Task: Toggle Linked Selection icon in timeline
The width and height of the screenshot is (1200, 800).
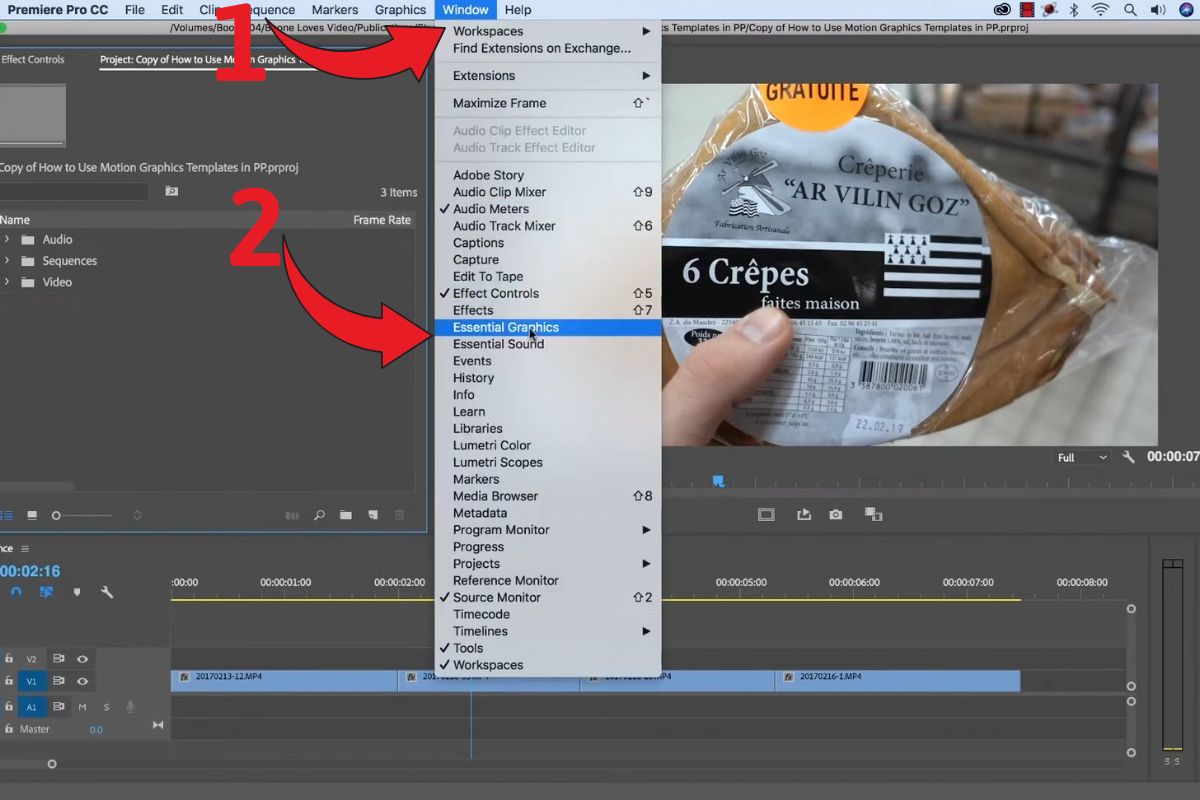Action: (46, 592)
